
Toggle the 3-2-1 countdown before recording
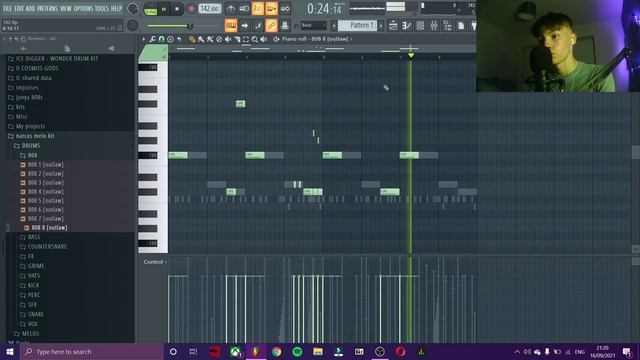[x=258, y=9]
